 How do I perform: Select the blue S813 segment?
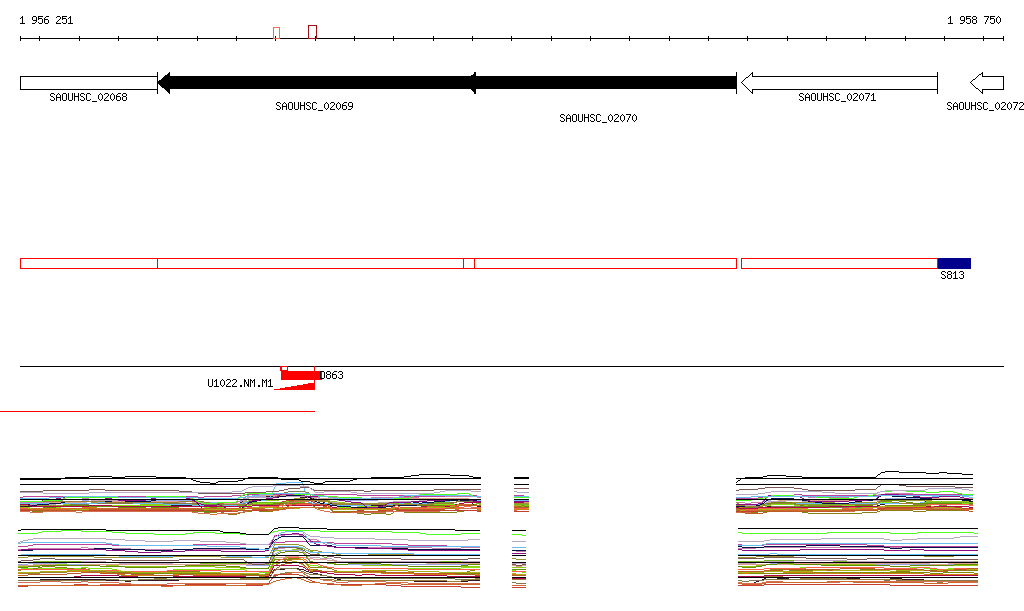coord(954,263)
